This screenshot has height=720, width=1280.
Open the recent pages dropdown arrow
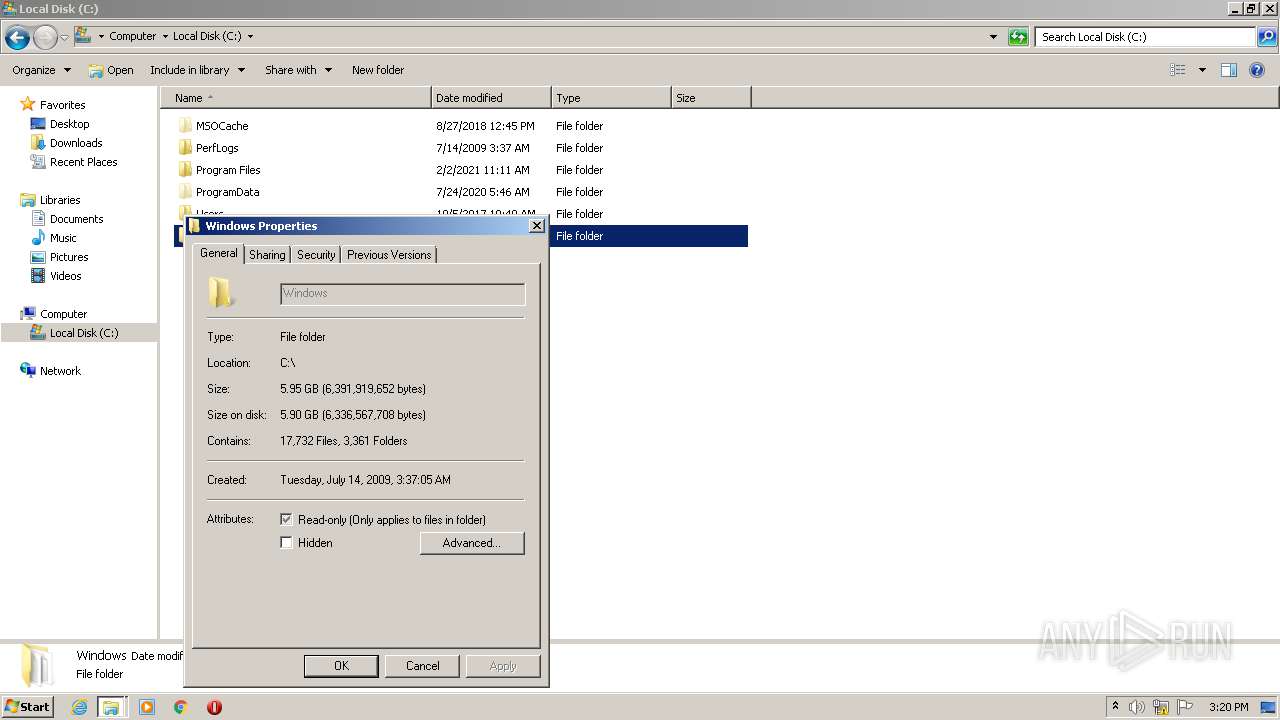click(x=64, y=38)
